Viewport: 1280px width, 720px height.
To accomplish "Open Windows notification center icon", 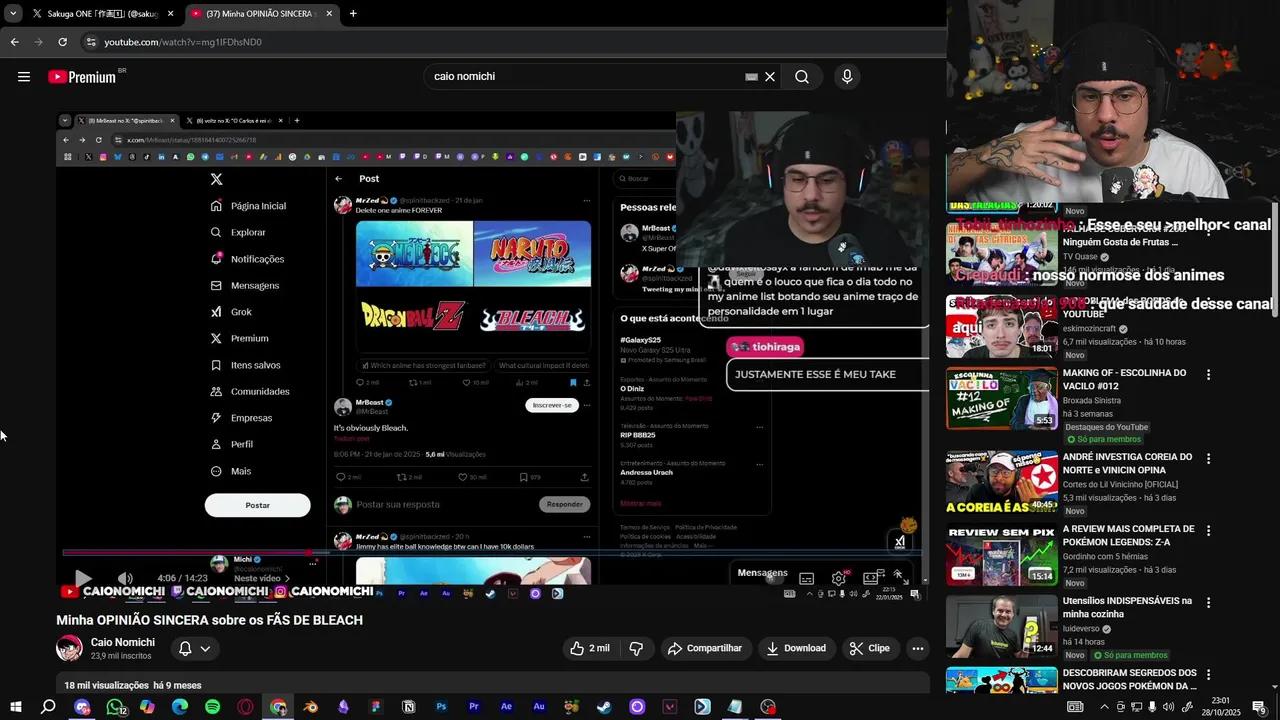I will pyautogui.click(x=1259, y=707).
